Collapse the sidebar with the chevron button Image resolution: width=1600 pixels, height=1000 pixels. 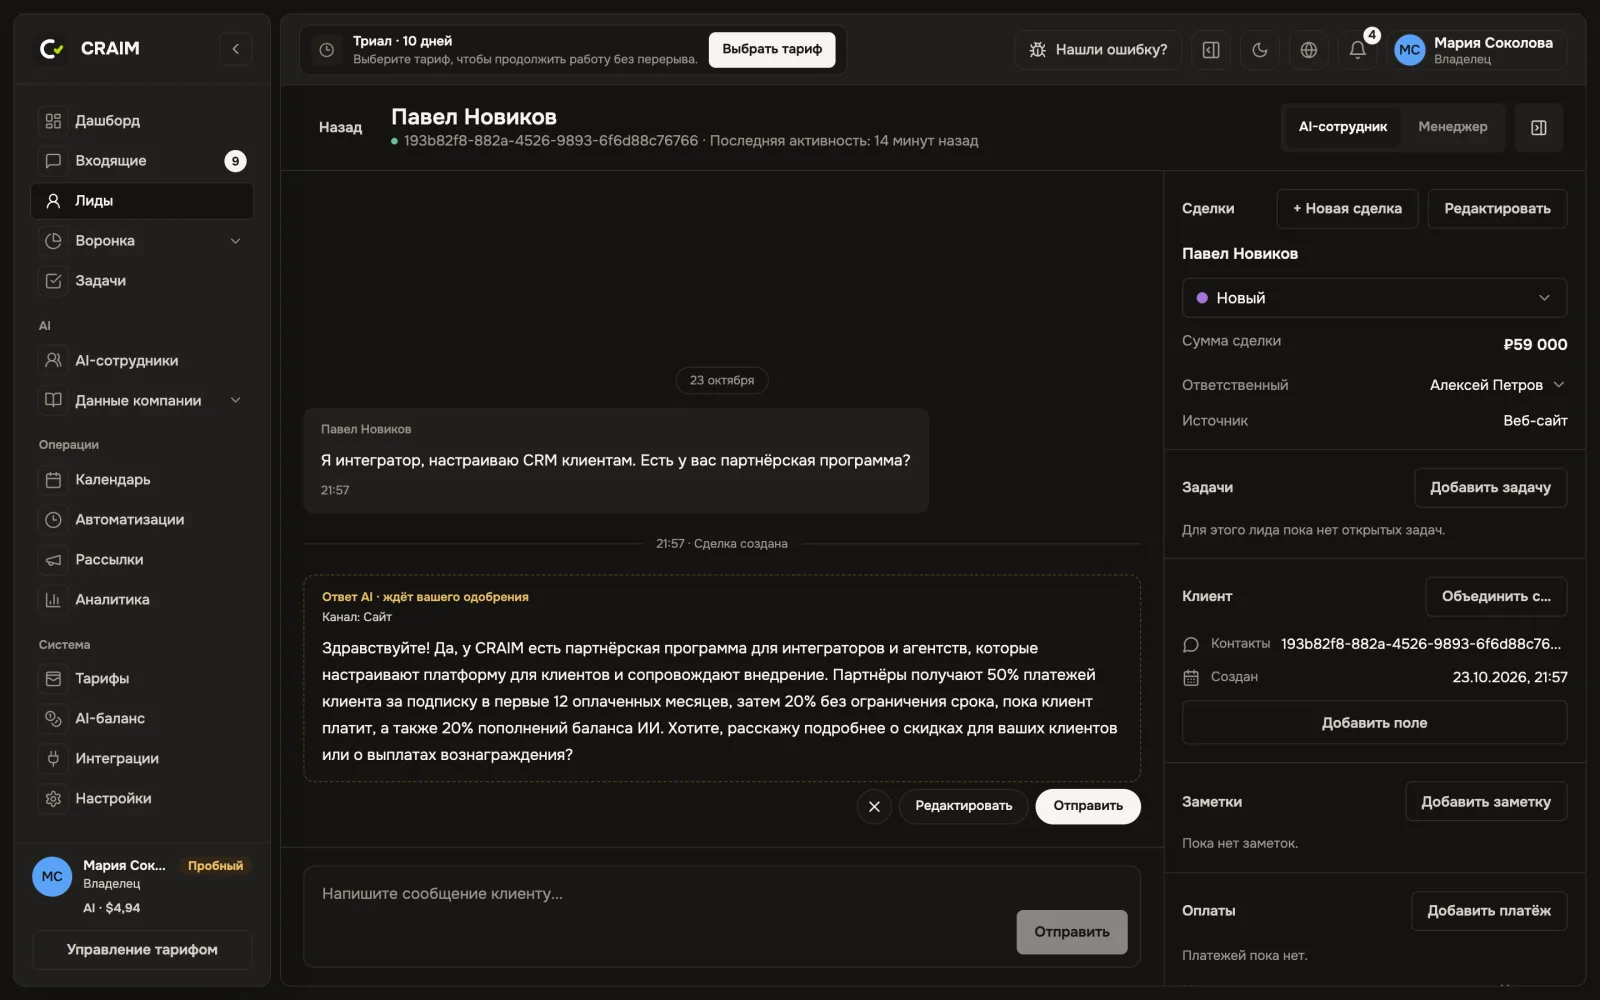click(x=235, y=49)
